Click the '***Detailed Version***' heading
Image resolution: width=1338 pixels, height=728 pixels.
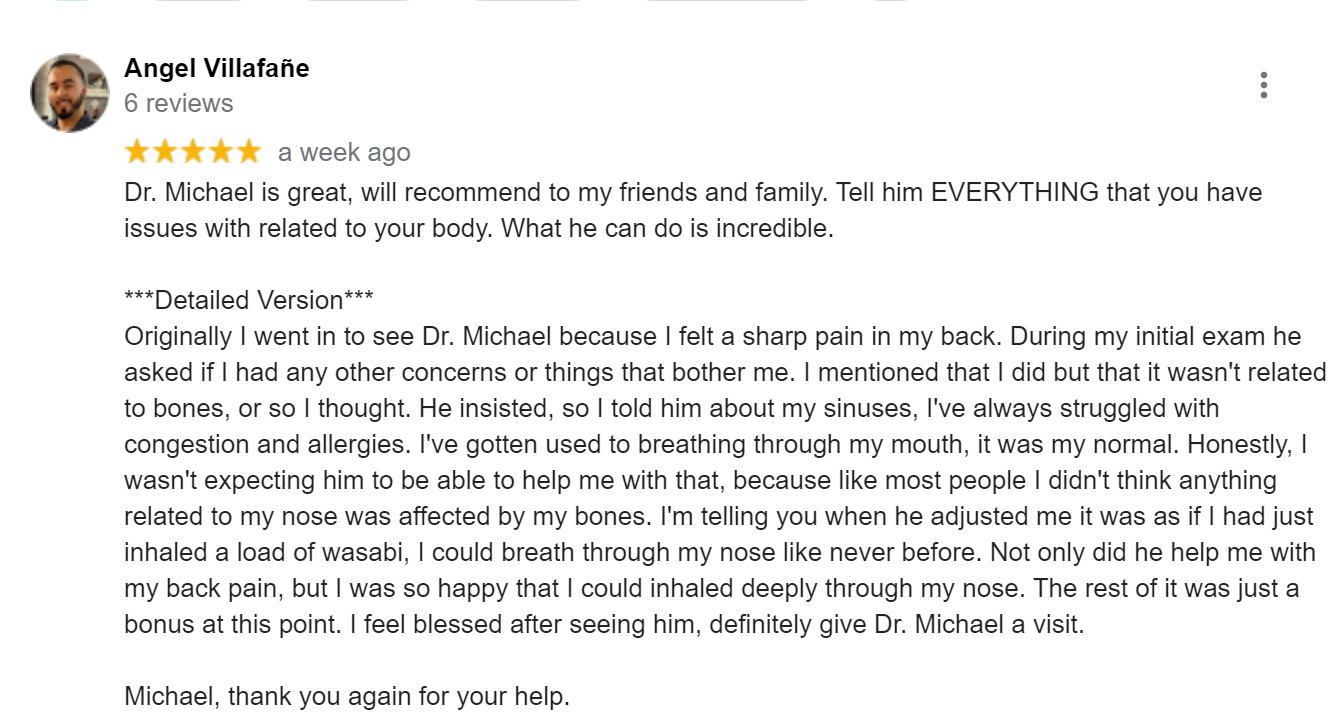click(x=249, y=300)
